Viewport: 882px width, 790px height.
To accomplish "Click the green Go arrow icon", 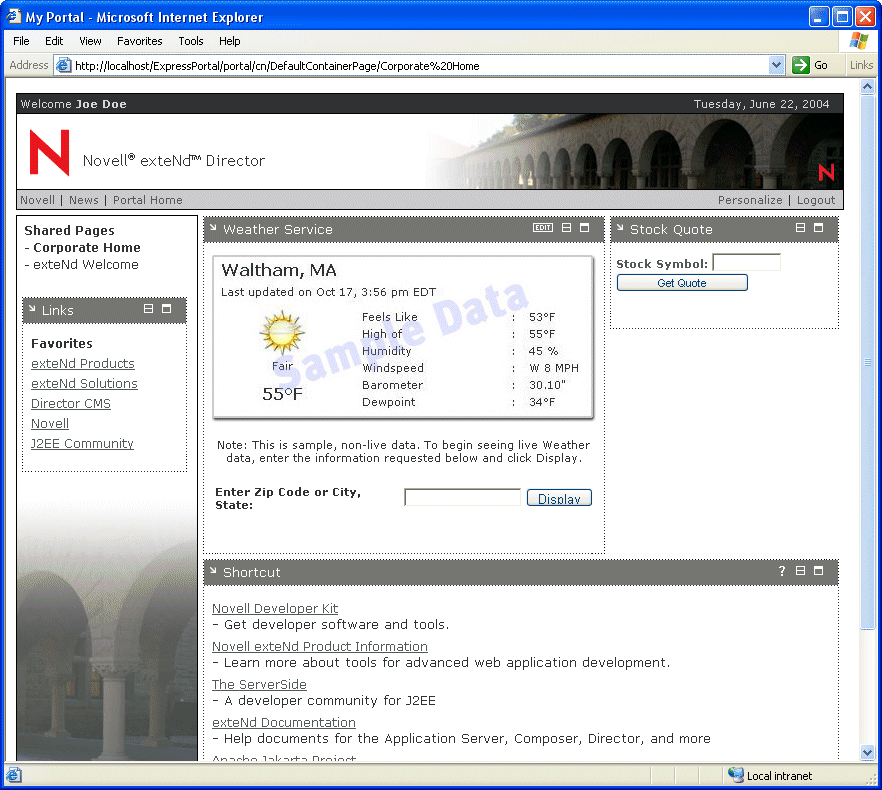I will (x=800, y=65).
